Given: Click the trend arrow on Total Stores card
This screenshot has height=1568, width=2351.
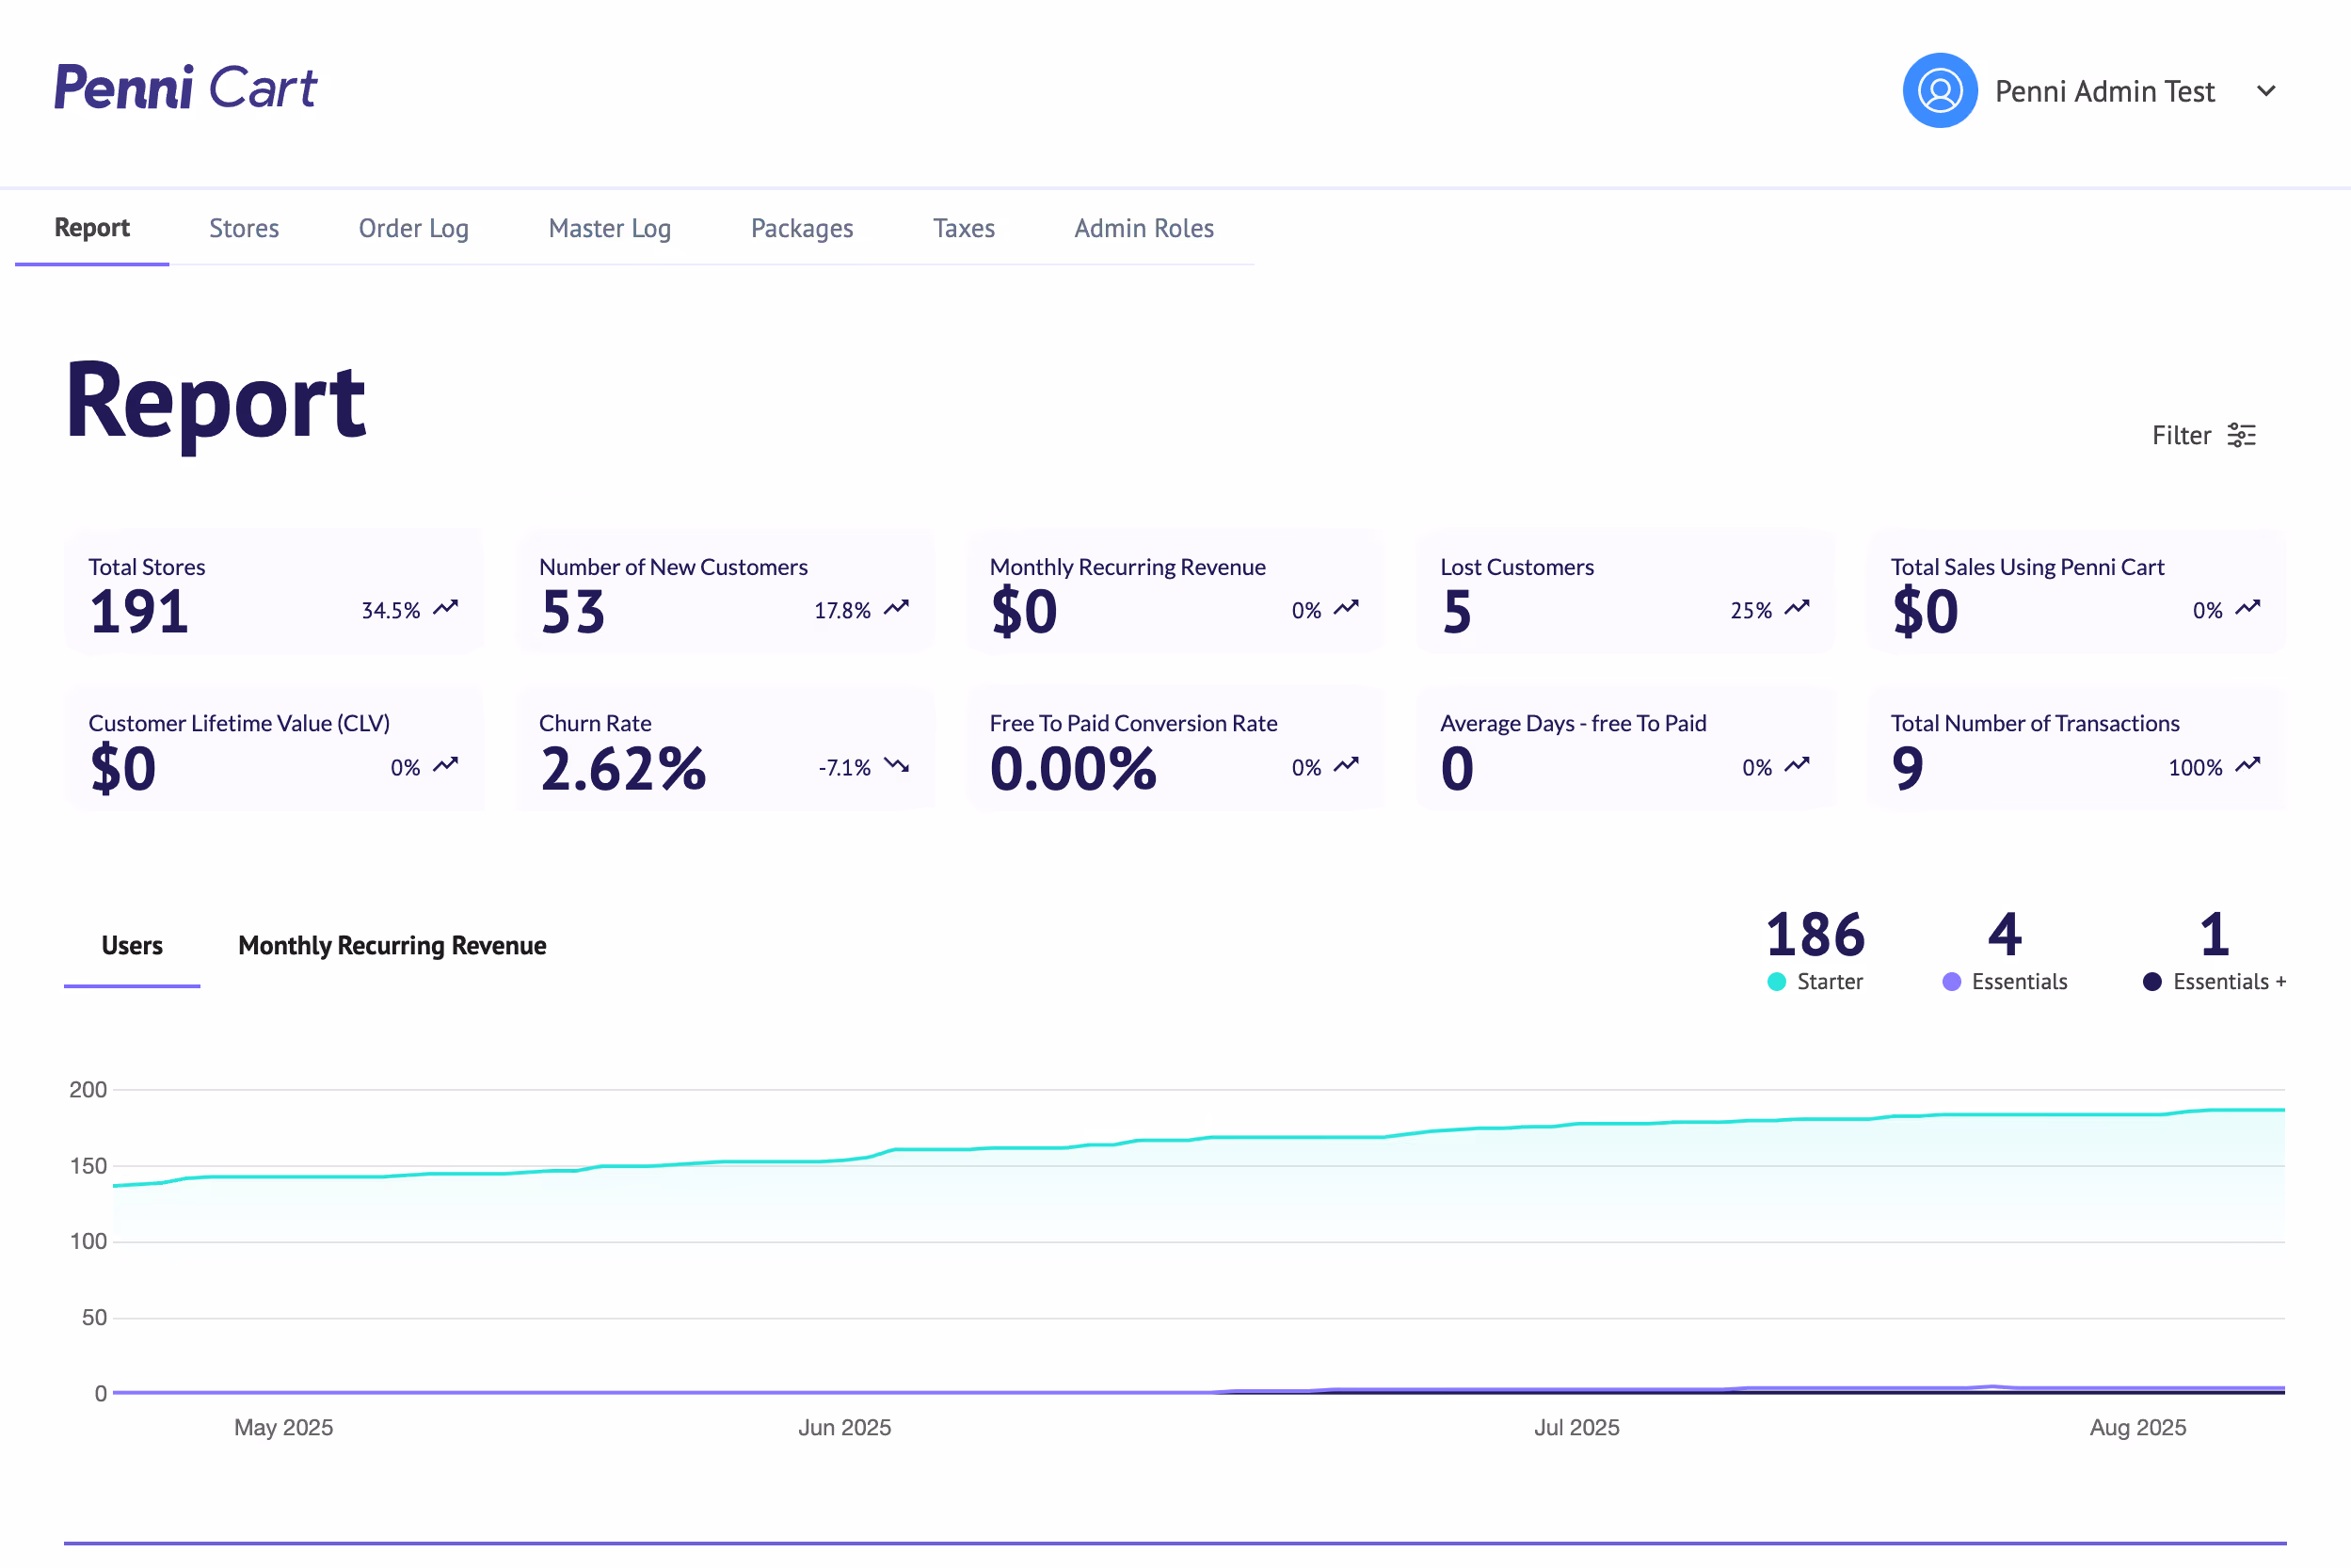Looking at the screenshot, I should 446,608.
